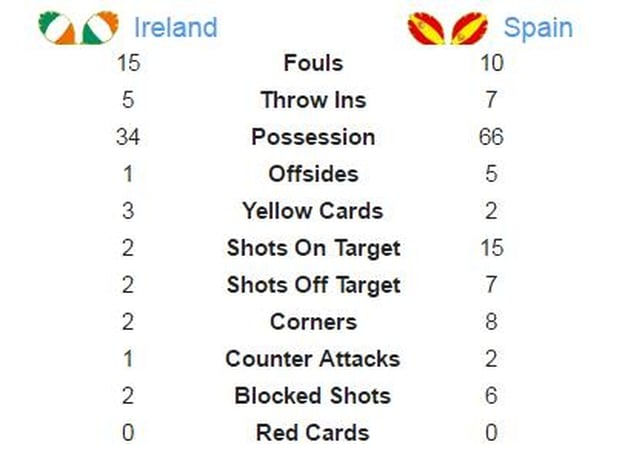This screenshot has height=453, width=642.
Task: Click the Red Cards label
Action: click(313, 433)
